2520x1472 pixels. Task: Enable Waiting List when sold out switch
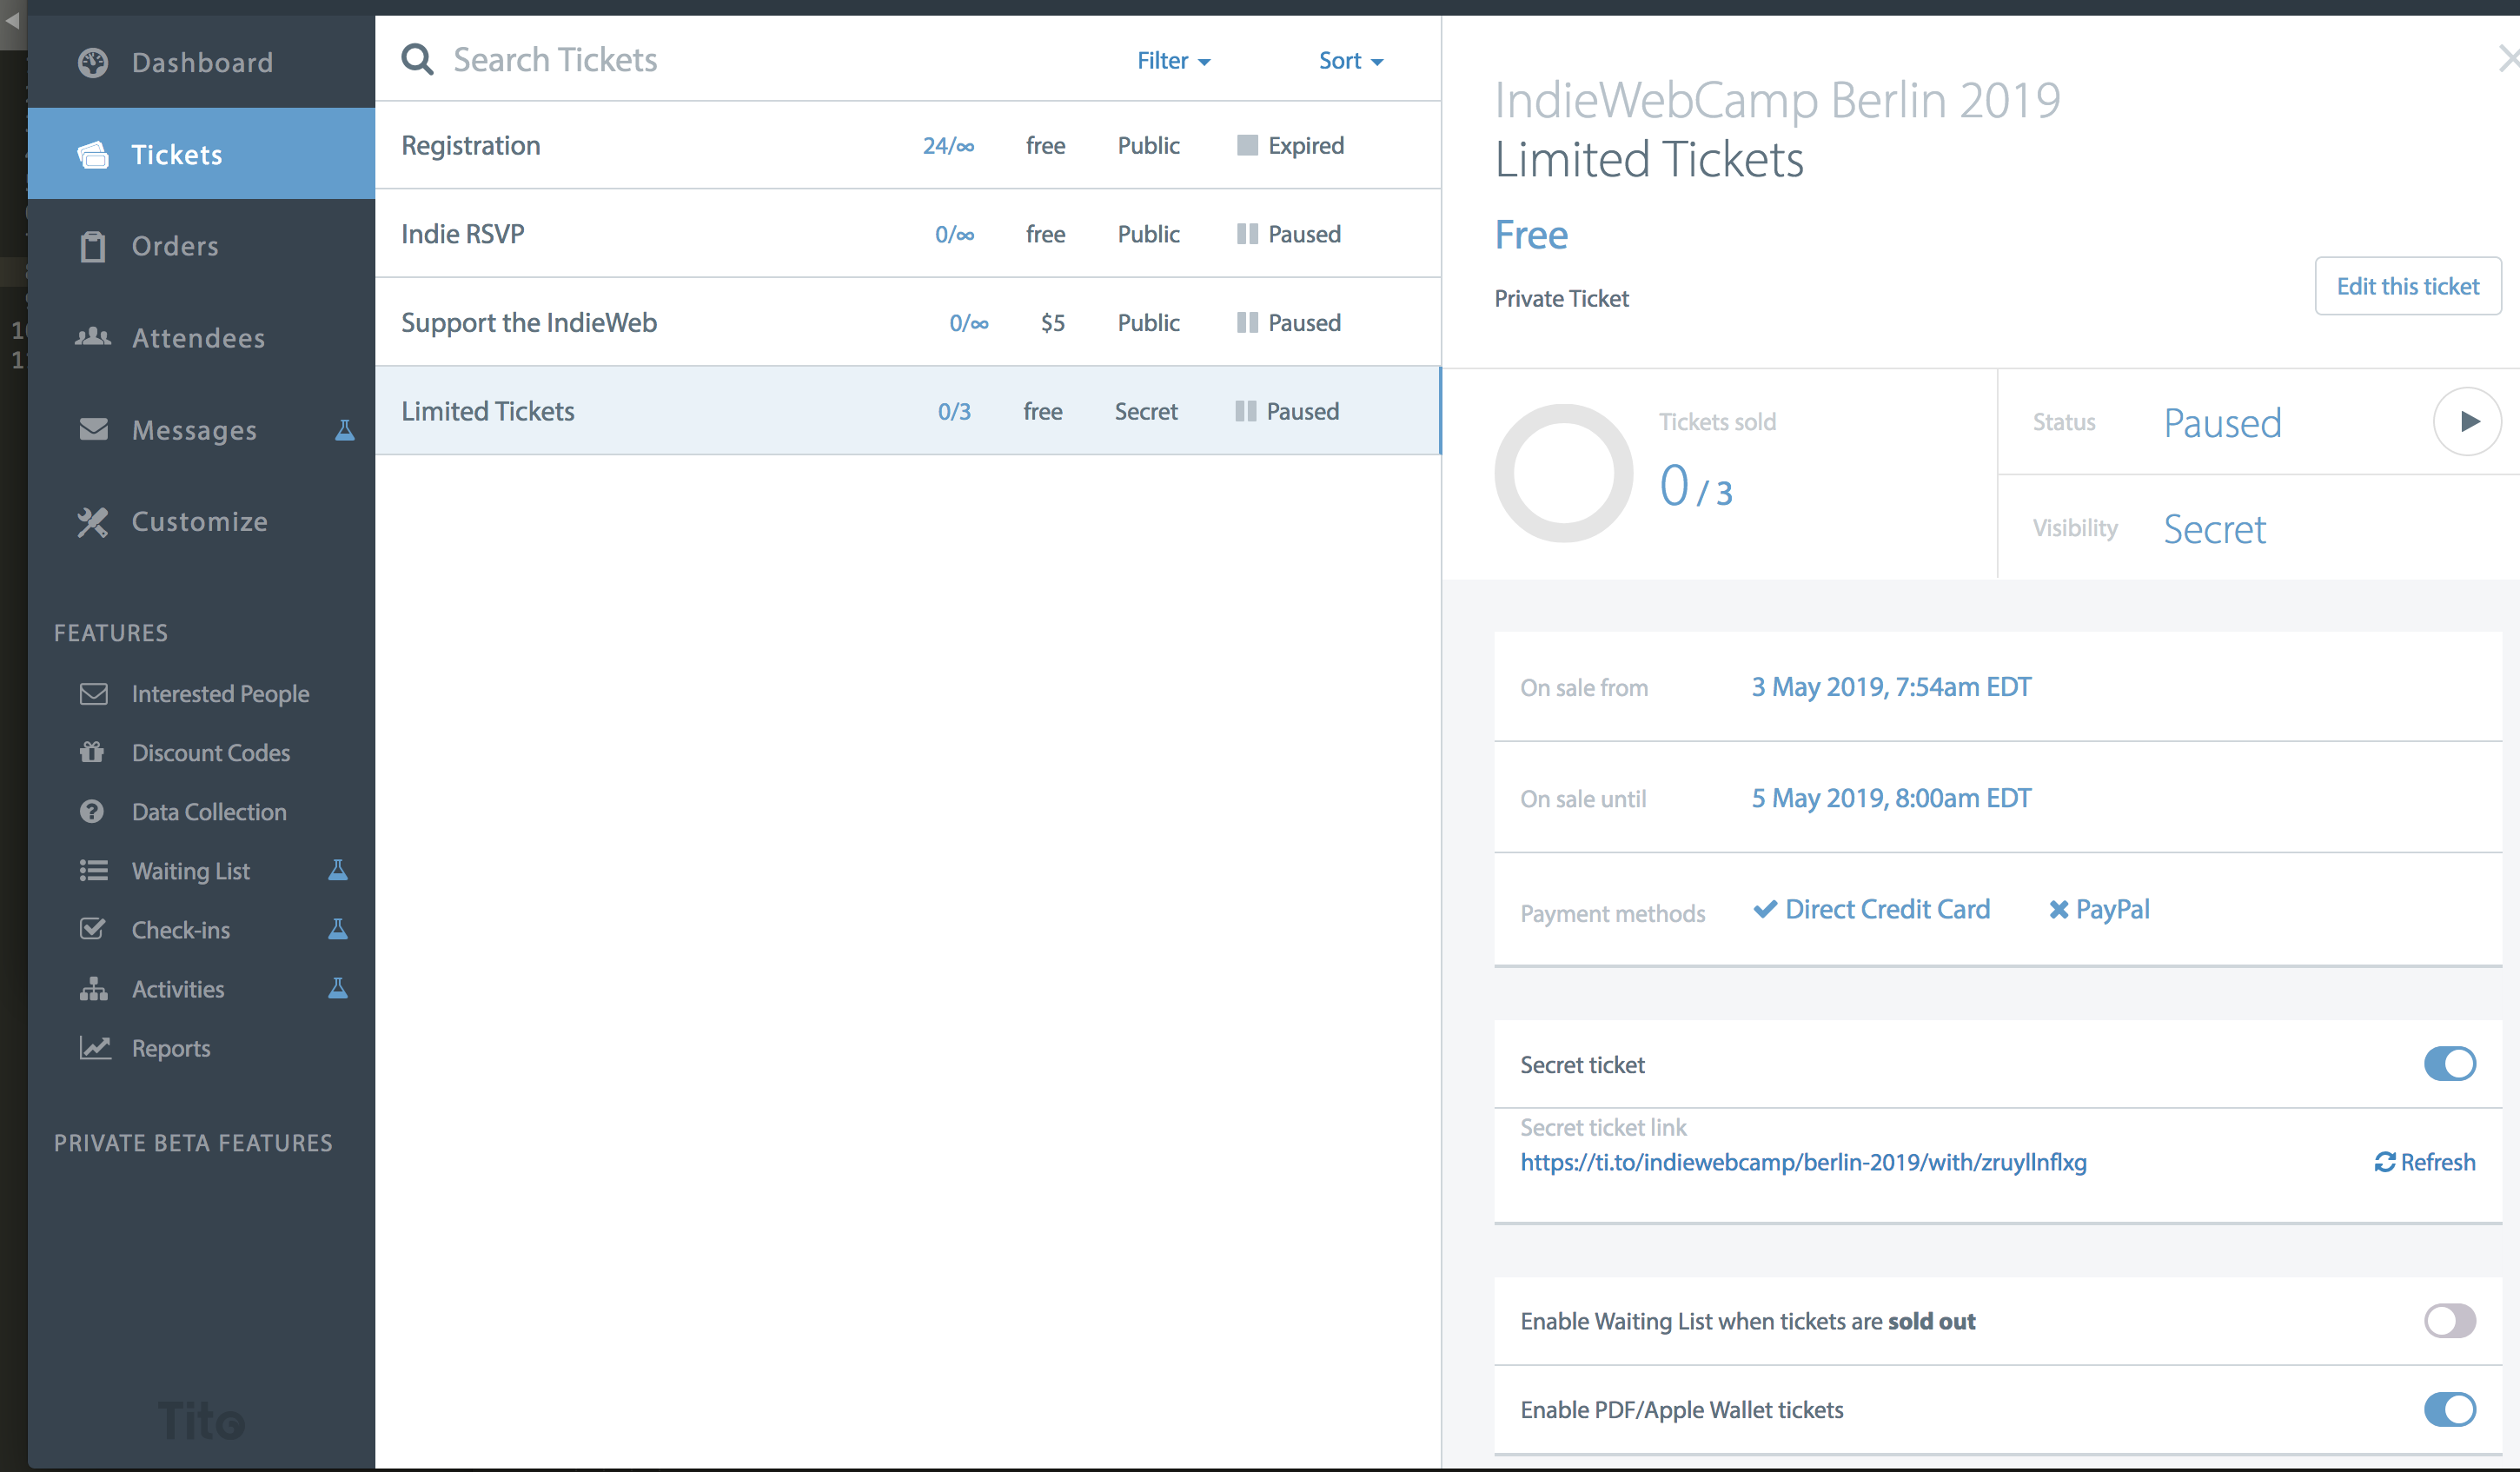[2449, 1321]
